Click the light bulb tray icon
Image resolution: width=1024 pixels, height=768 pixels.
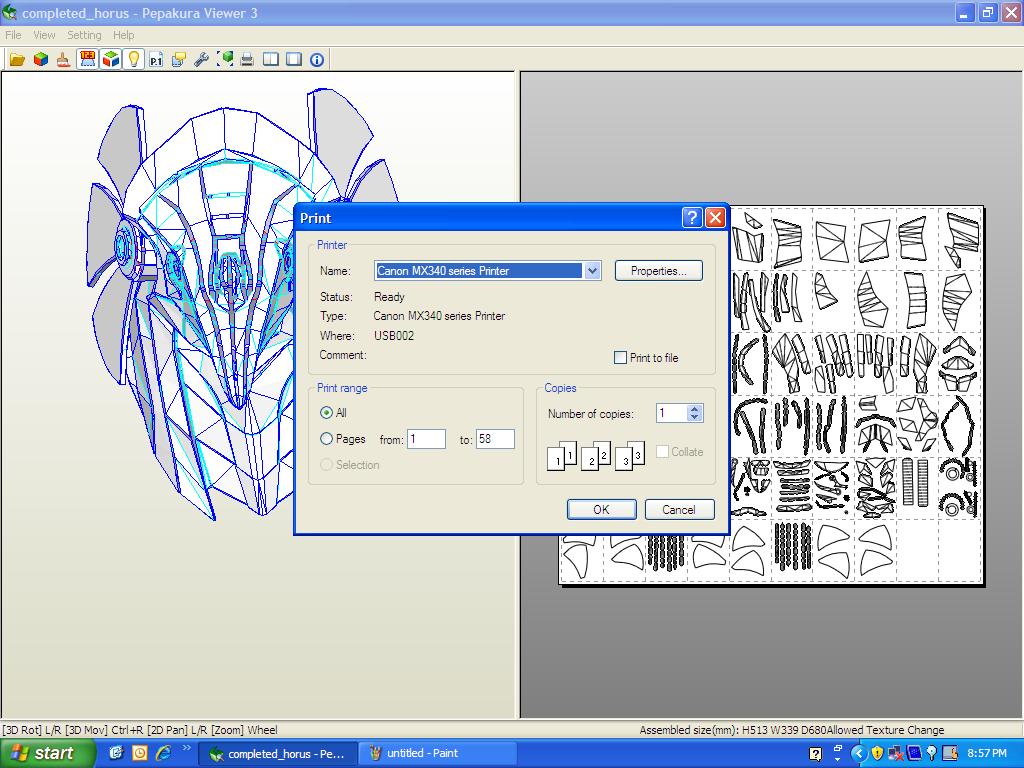tap(931, 754)
